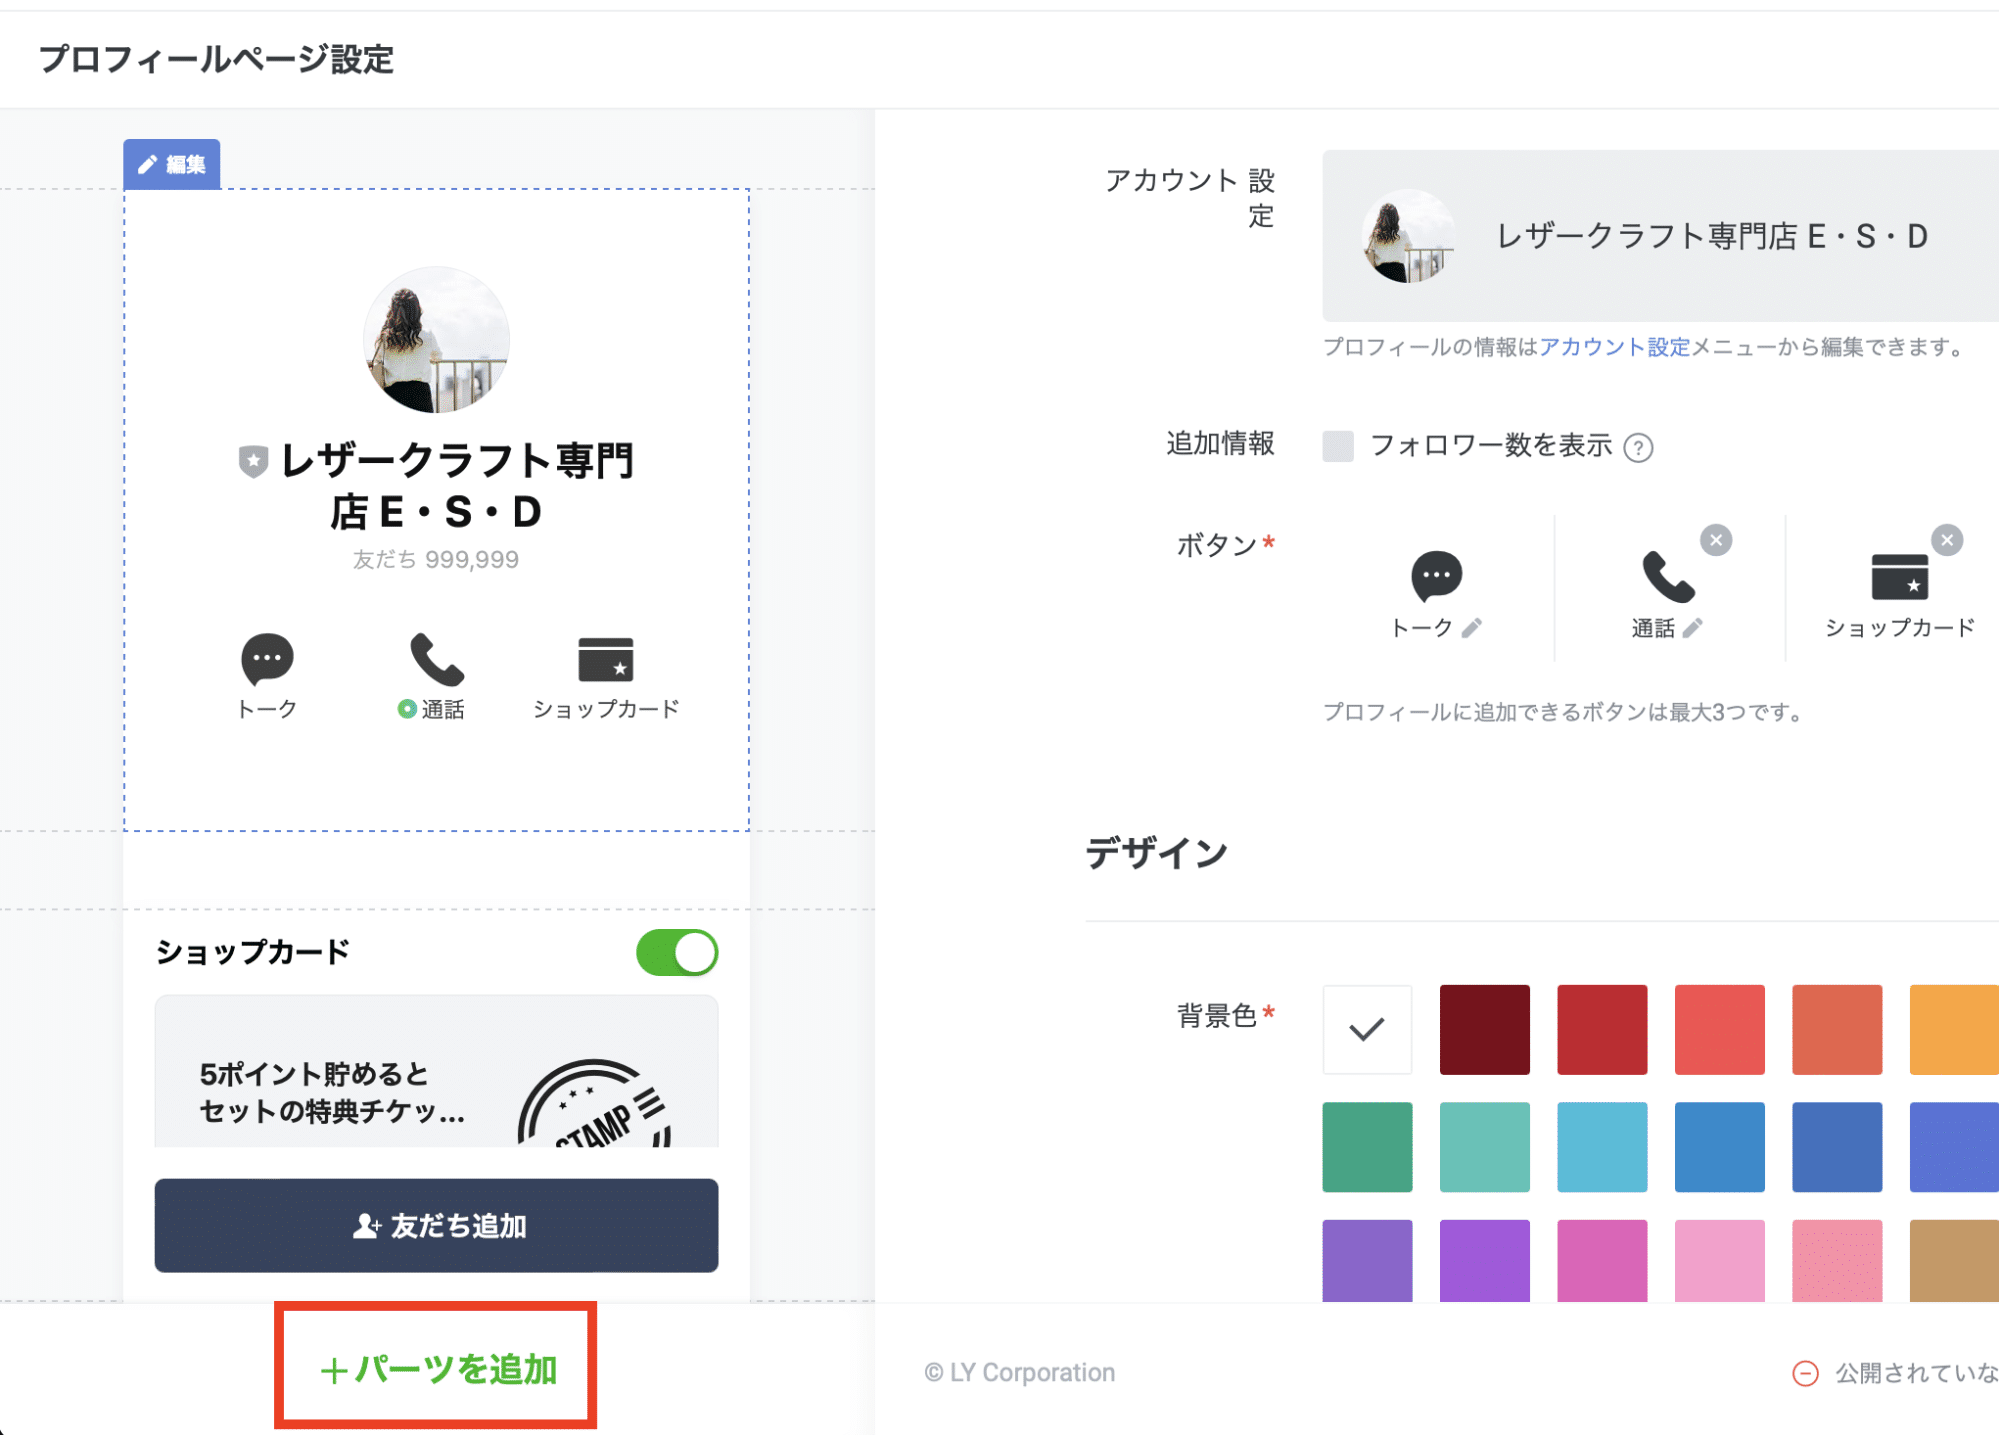Open the アカウント設定 link
1999x1436 pixels.
point(1614,347)
